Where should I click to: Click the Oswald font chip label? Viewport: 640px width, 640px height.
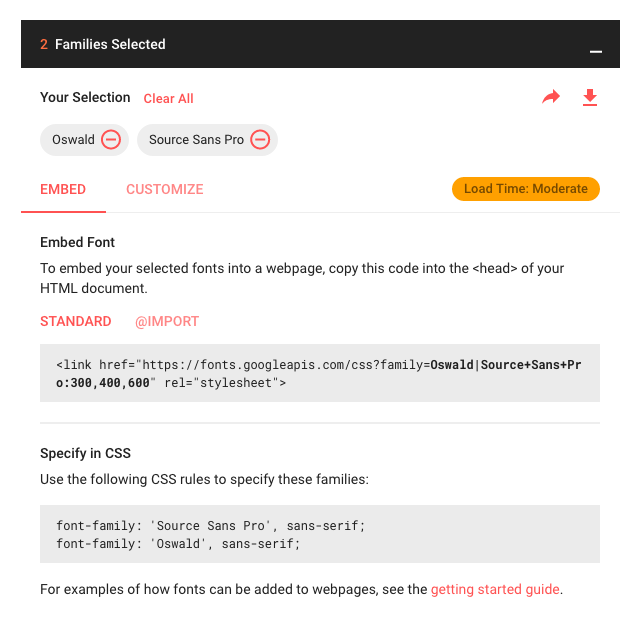73,140
